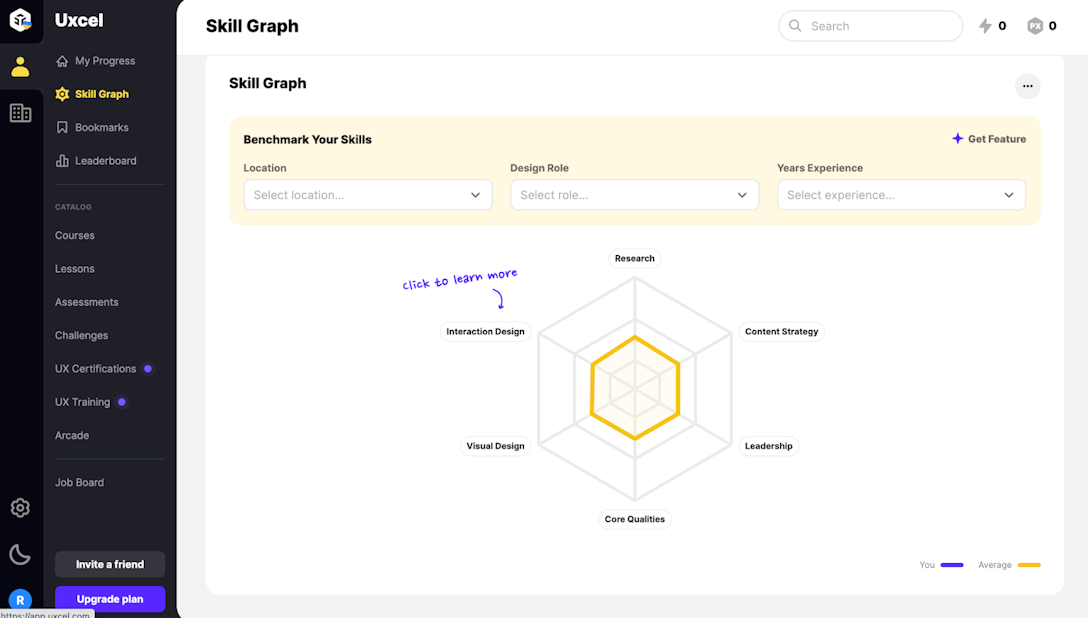Click the R account avatar
The width and height of the screenshot is (1088, 618).
coord(20,601)
